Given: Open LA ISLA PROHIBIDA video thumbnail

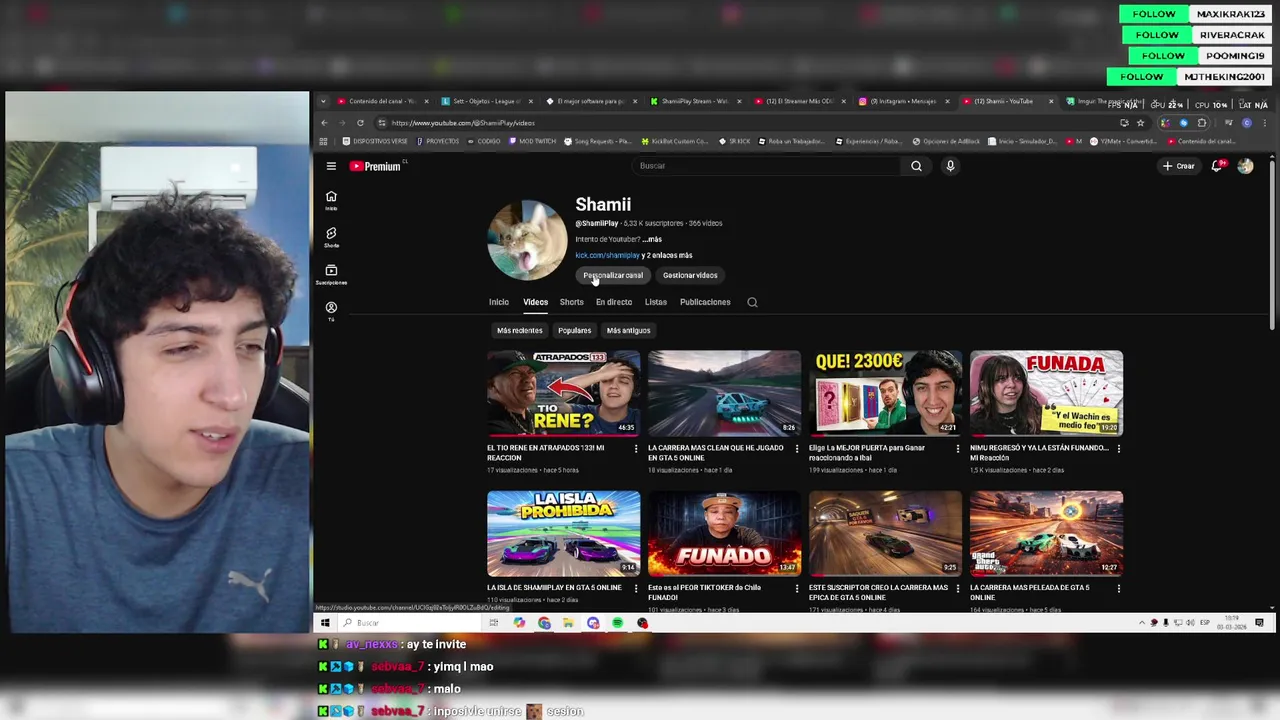Looking at the screenshot, I should 563,533.
